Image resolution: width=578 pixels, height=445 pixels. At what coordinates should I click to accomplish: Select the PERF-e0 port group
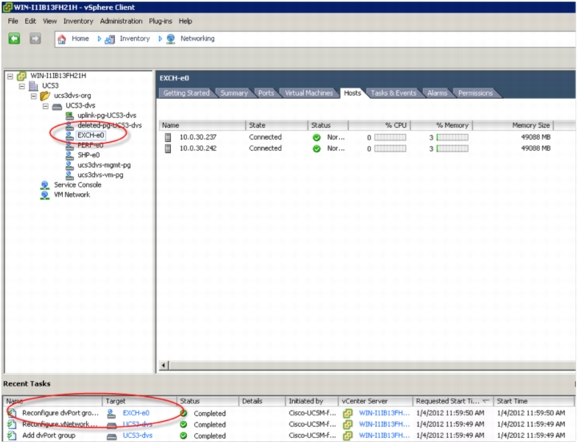pyautogui.click(x=90, y=145)
